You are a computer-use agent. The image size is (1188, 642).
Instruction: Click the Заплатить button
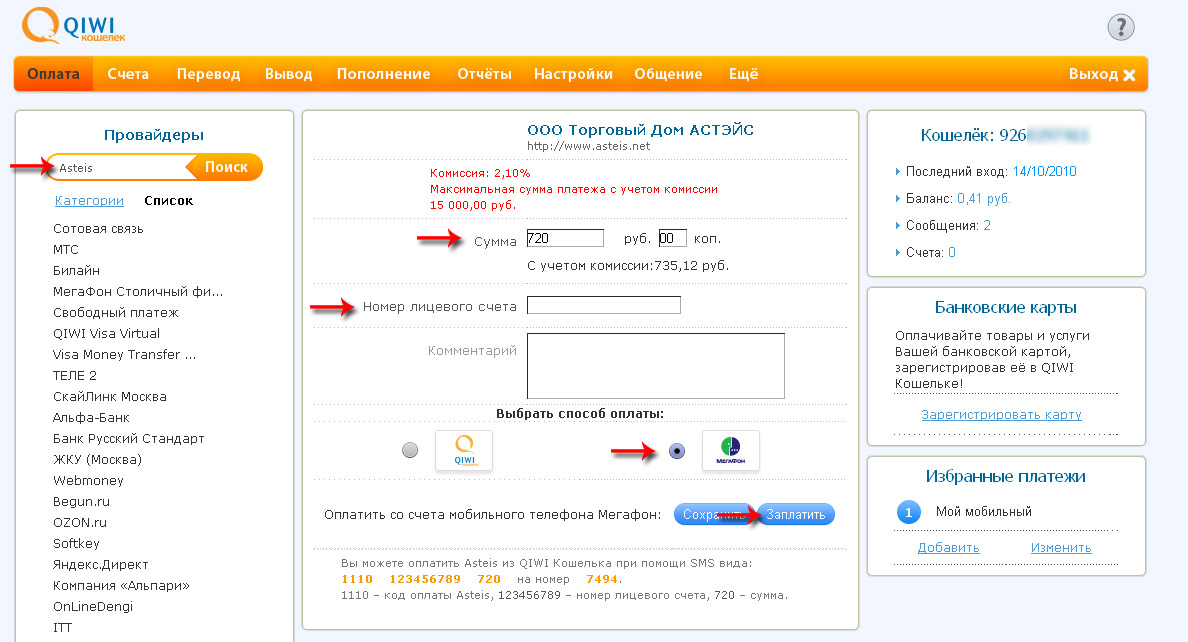(x=796, y=514)
